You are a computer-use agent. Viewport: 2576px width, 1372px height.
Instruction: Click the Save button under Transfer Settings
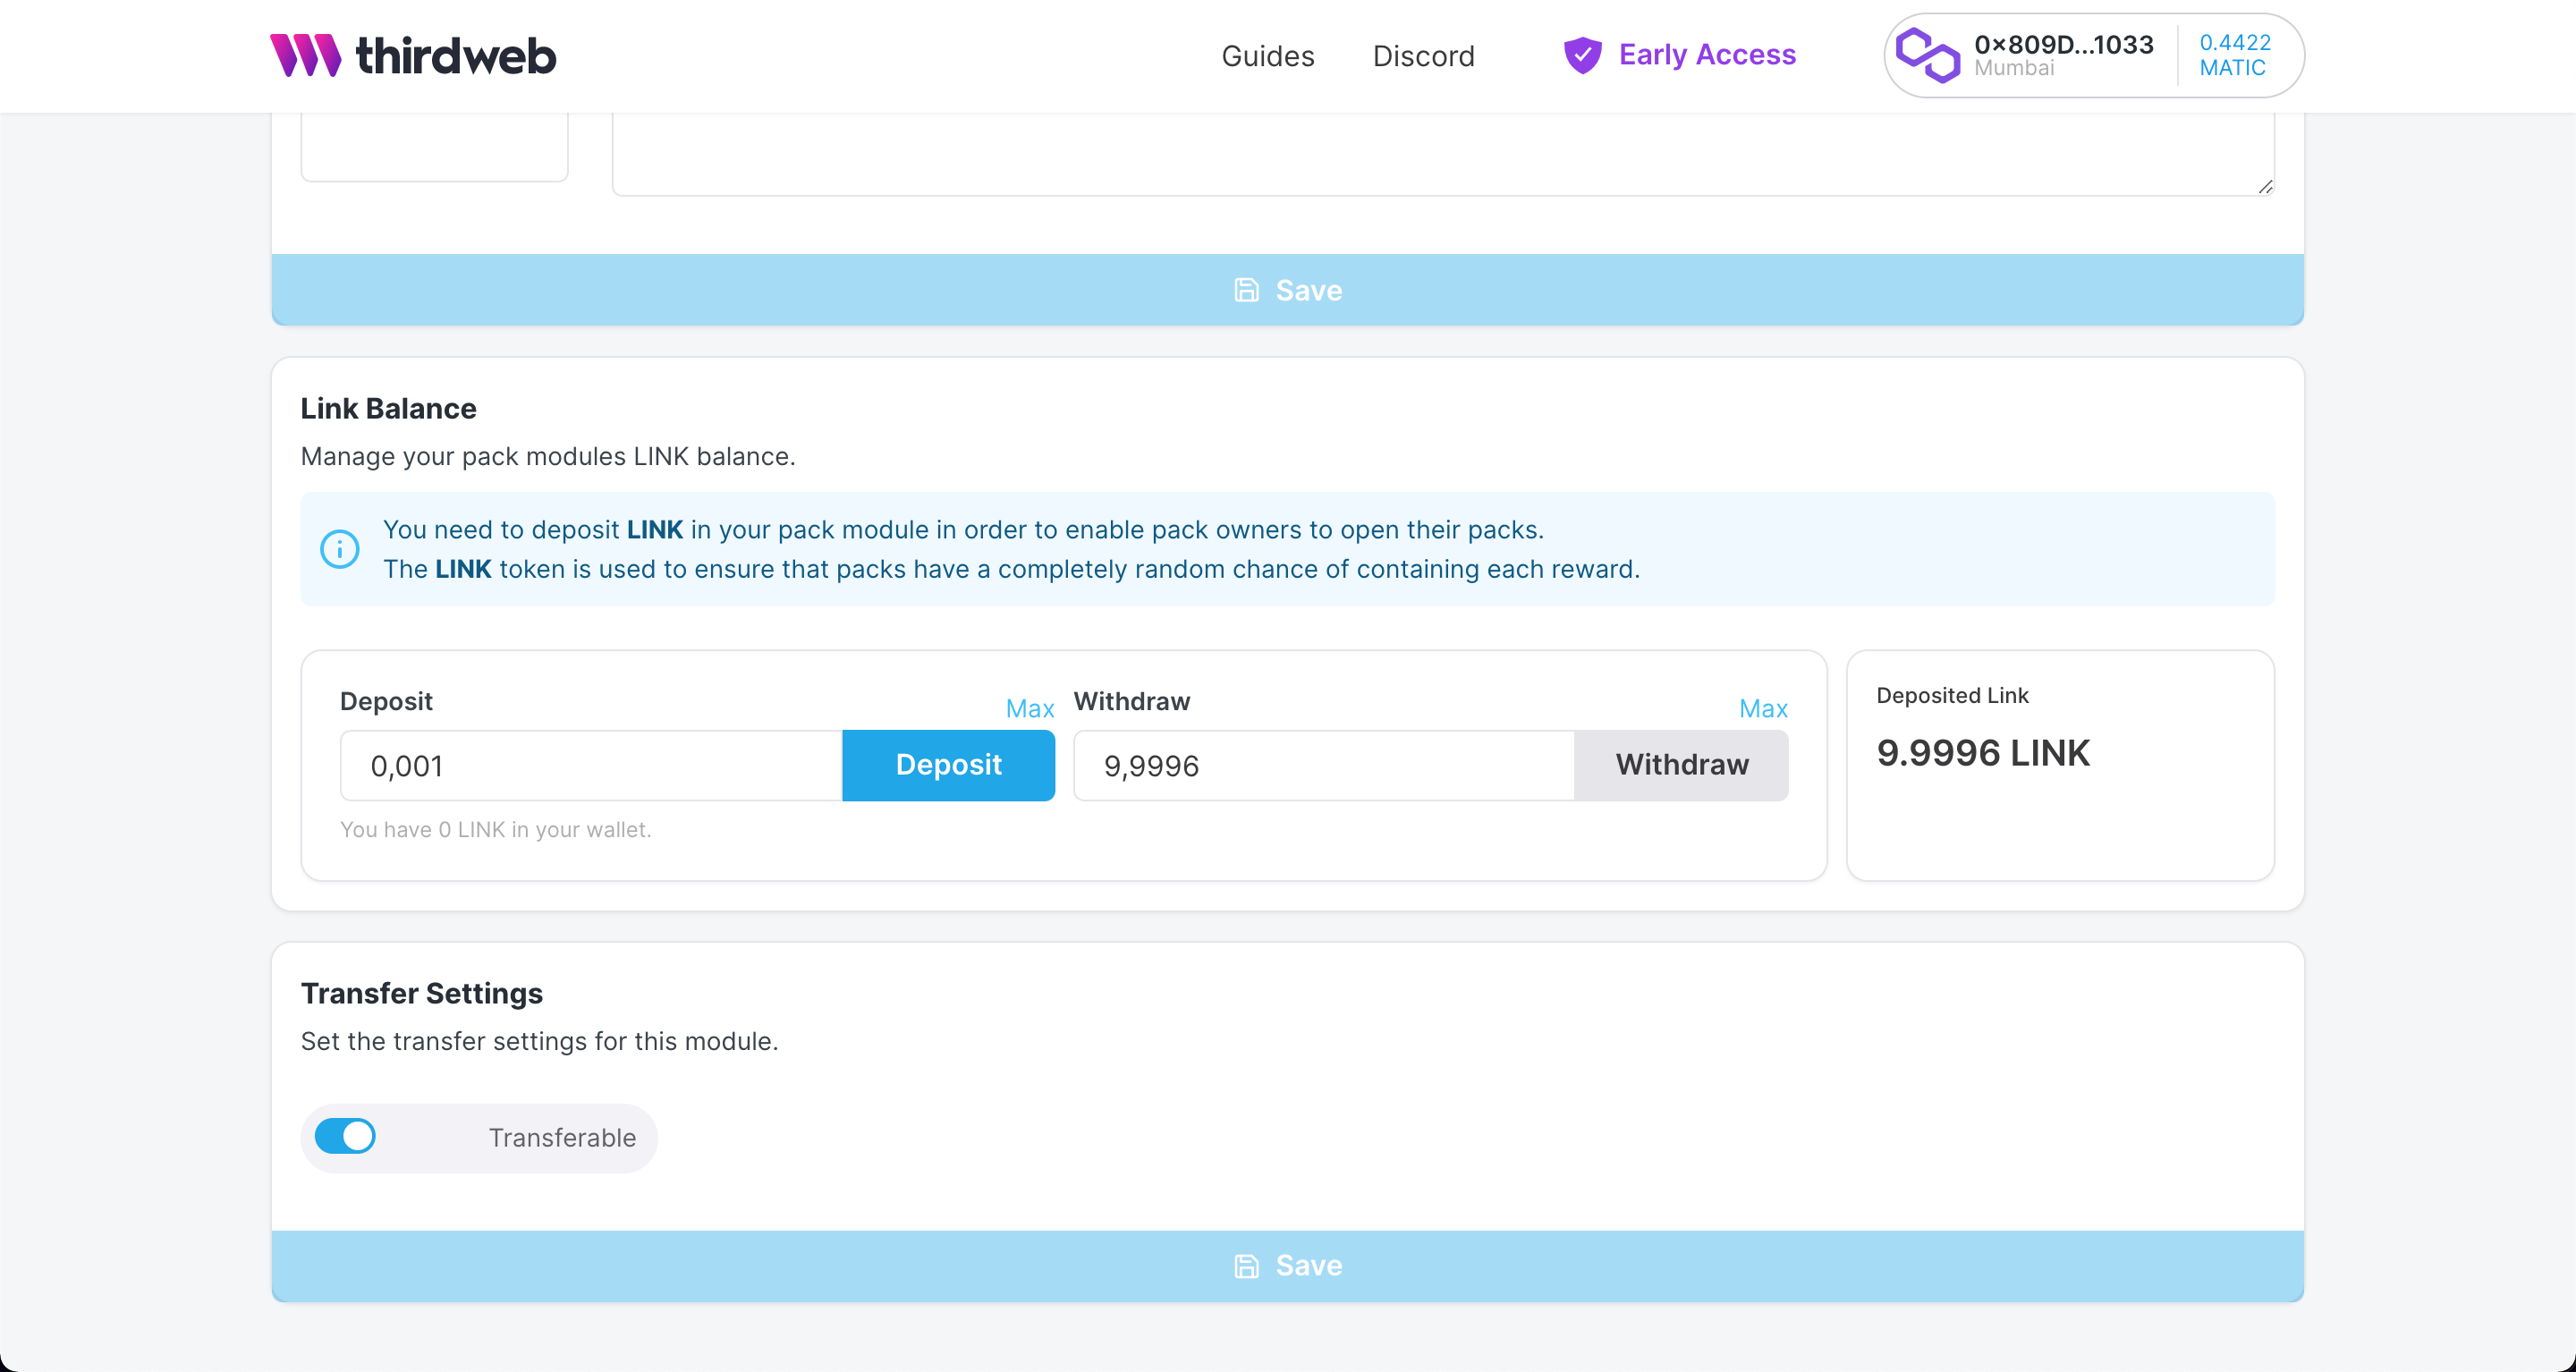(x=1287, y=1266)
